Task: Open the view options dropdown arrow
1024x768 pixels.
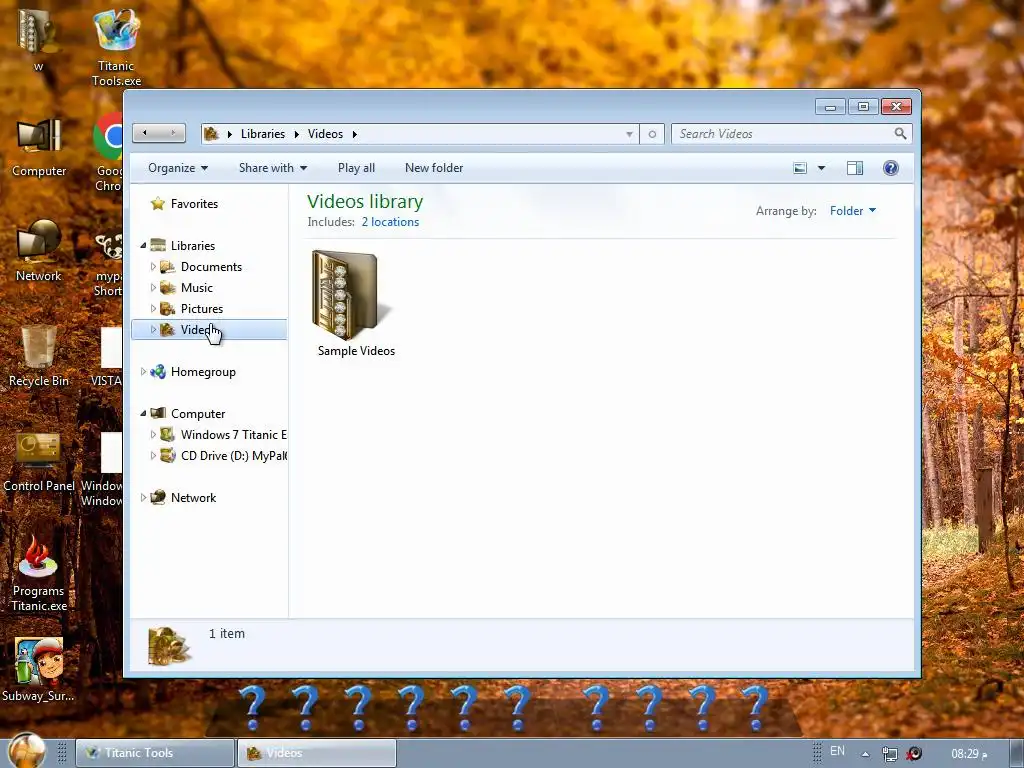Action: point(822,168)
